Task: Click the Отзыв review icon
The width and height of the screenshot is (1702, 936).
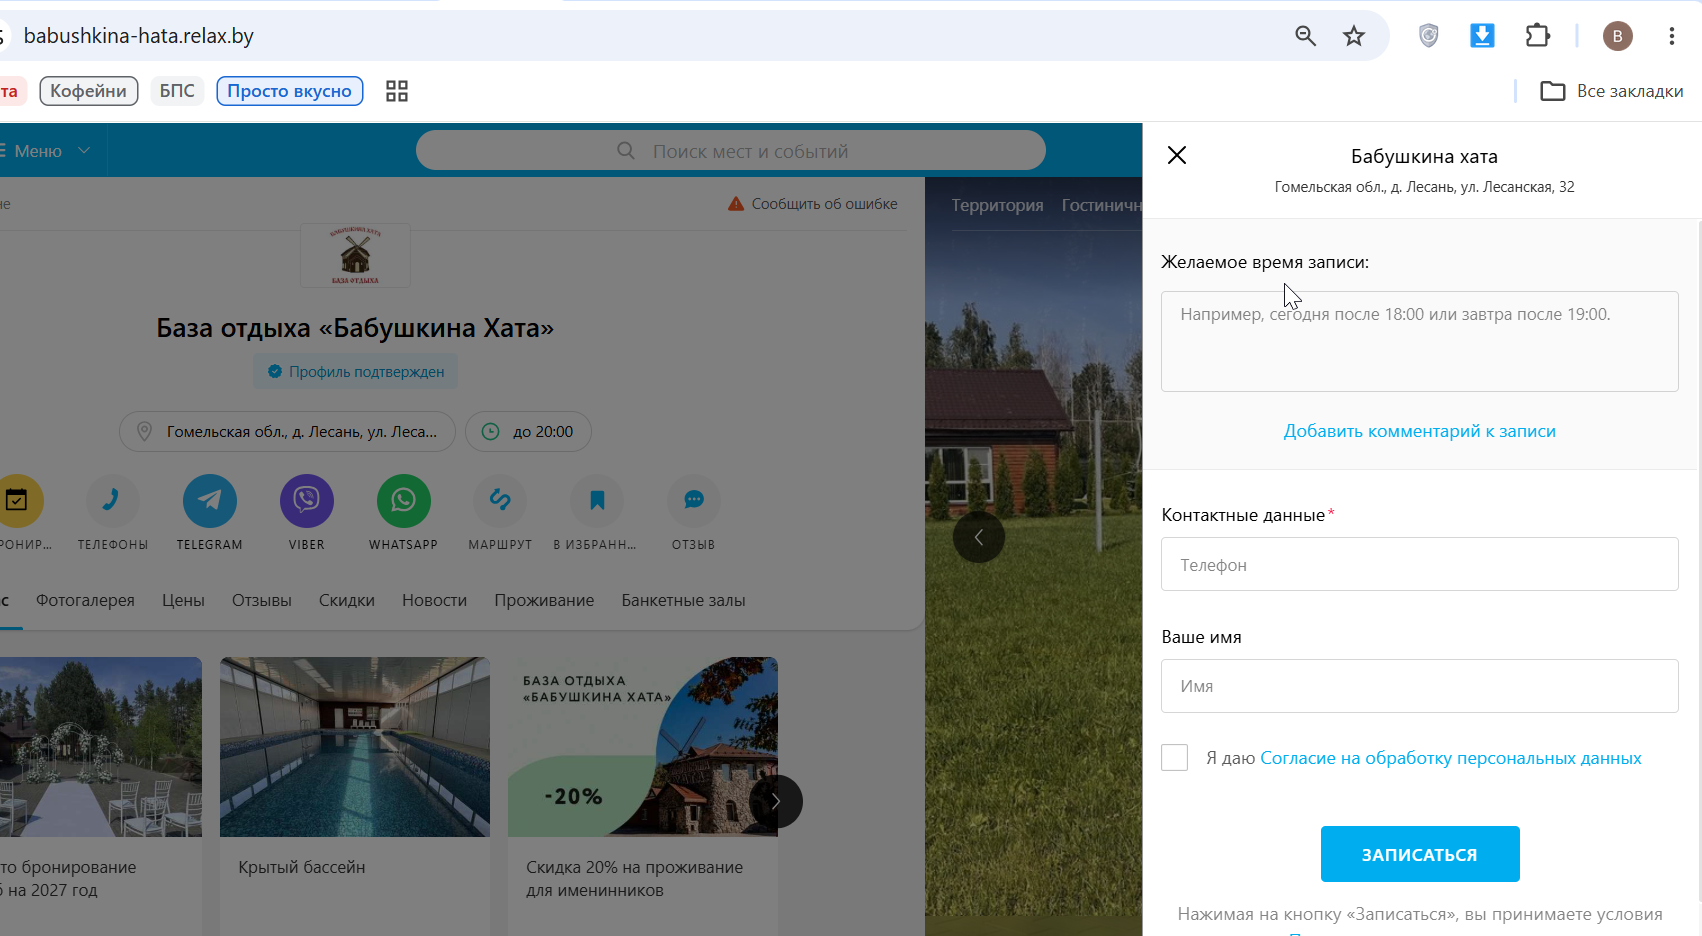Action: point(694,500)
